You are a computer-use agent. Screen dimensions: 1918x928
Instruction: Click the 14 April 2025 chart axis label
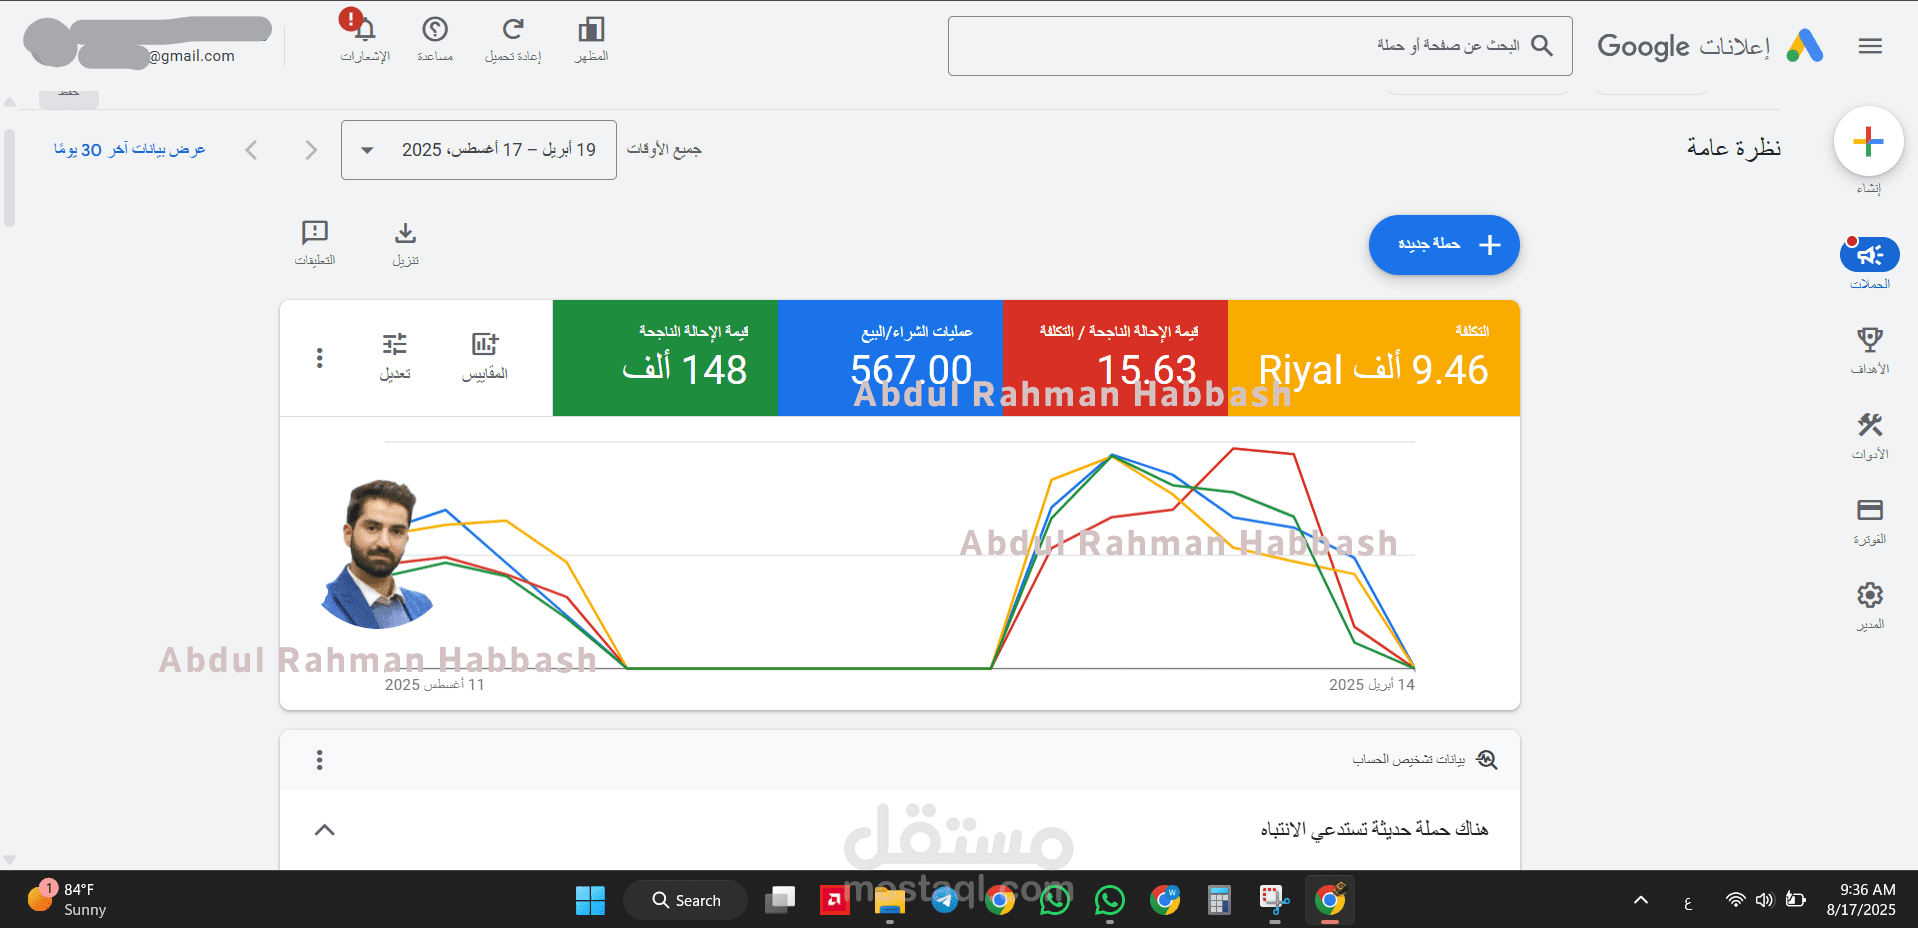(1372, 685)
